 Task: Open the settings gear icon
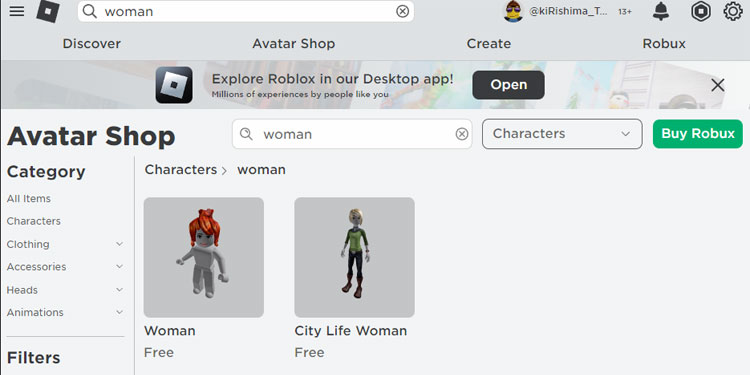(733, 11)
